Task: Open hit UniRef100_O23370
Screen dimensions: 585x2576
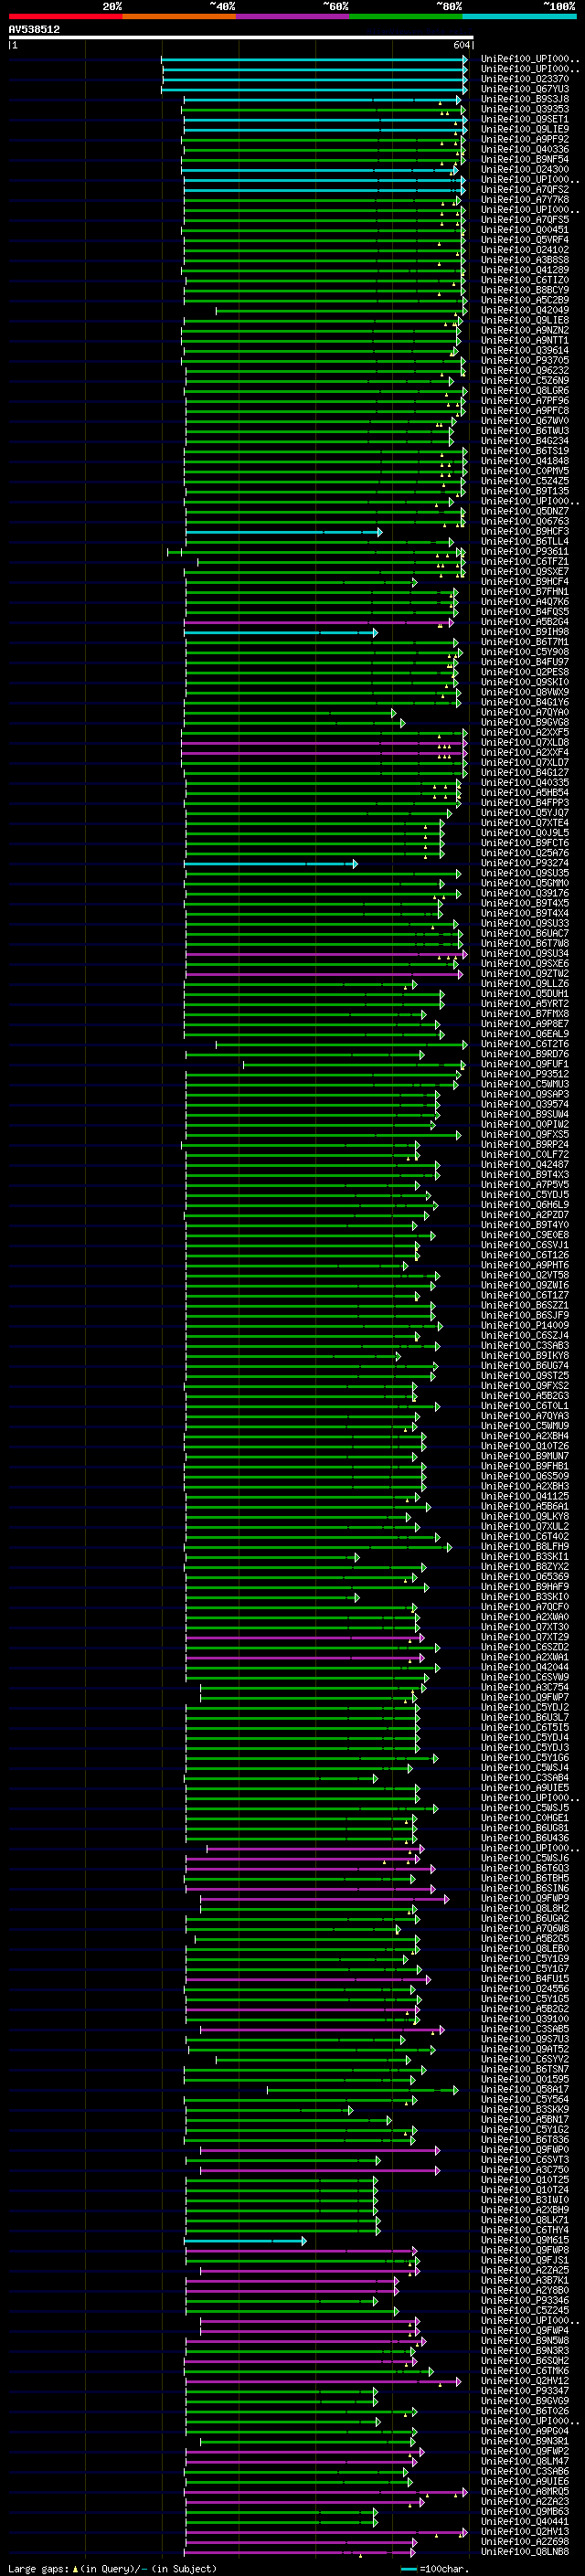Action: click(524, 80)
